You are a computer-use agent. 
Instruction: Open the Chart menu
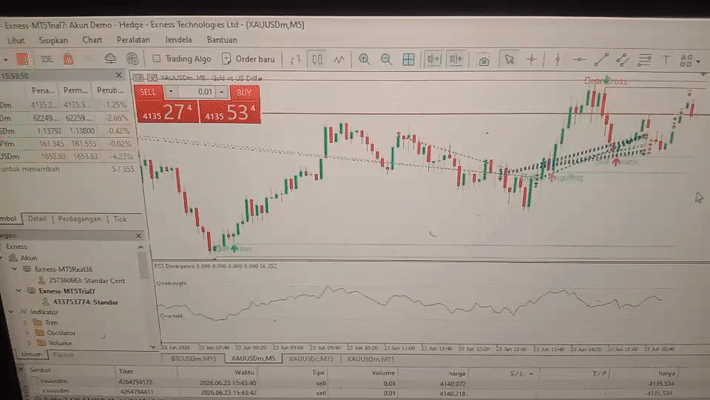pyautogui.click(x=92, y=40)
